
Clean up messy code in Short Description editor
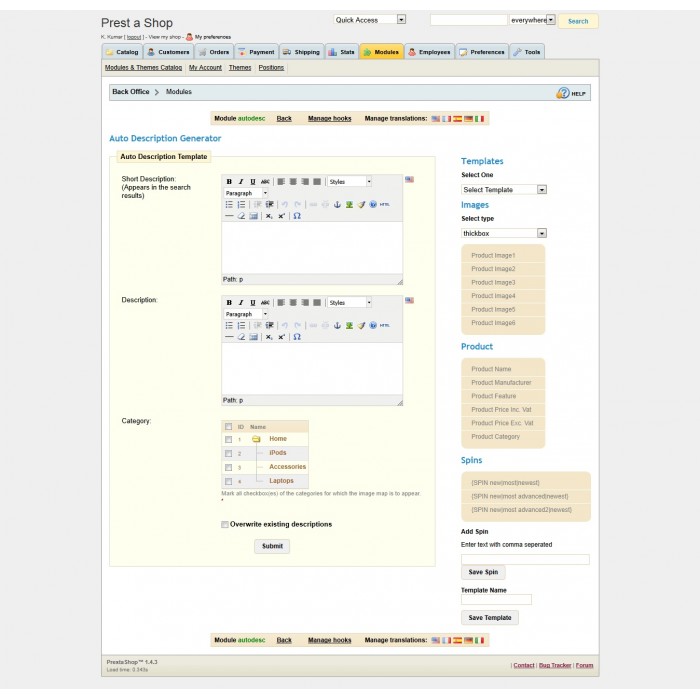coord(361,204)
